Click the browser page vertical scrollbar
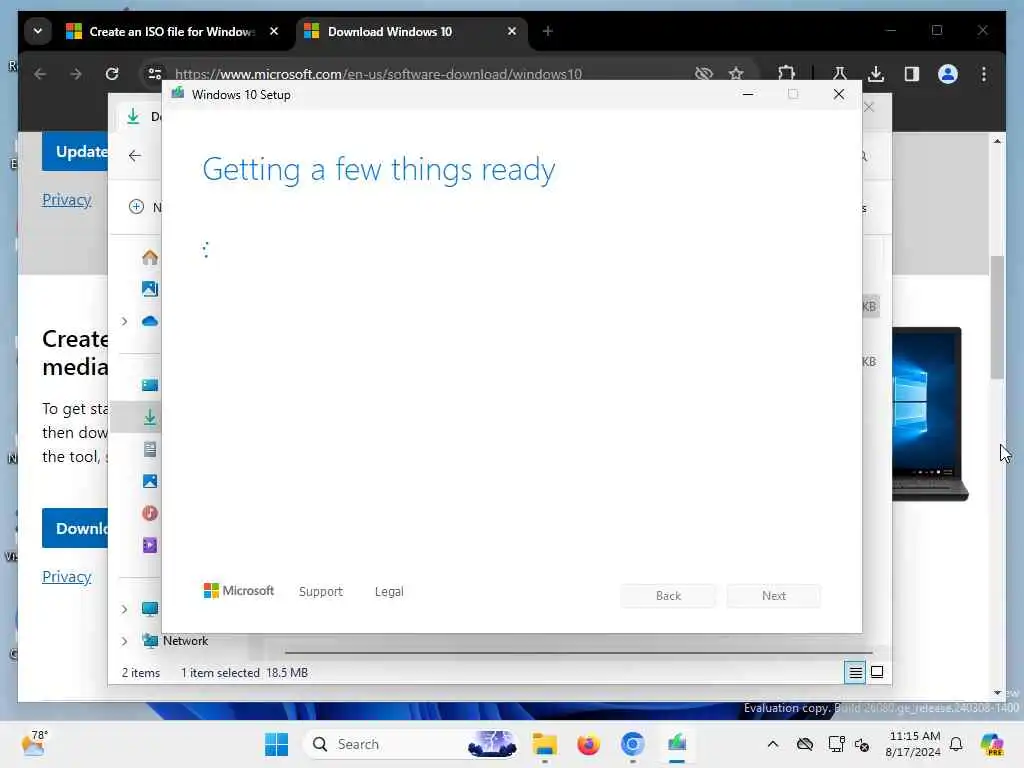Image resolution: width=1024 pixels, height=768 pixels. pos(997,317)
